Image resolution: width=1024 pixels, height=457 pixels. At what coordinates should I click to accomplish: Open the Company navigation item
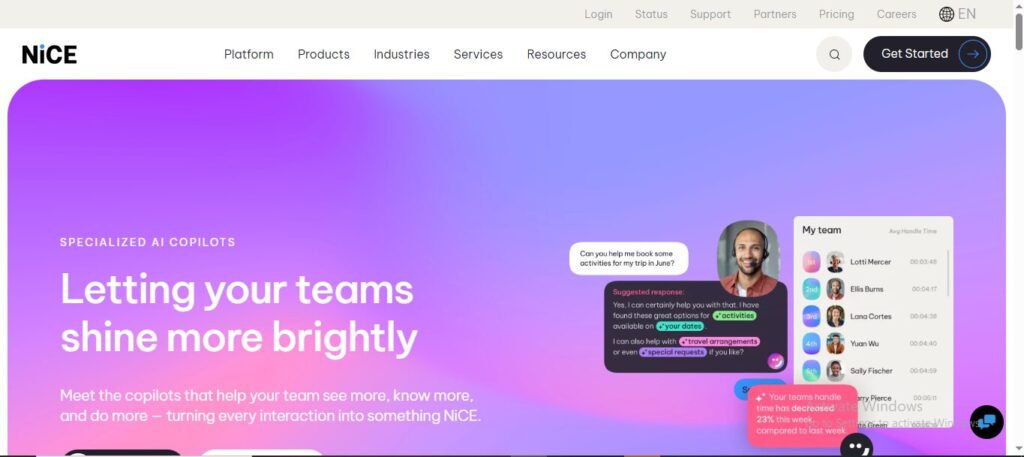coord(638,54)
